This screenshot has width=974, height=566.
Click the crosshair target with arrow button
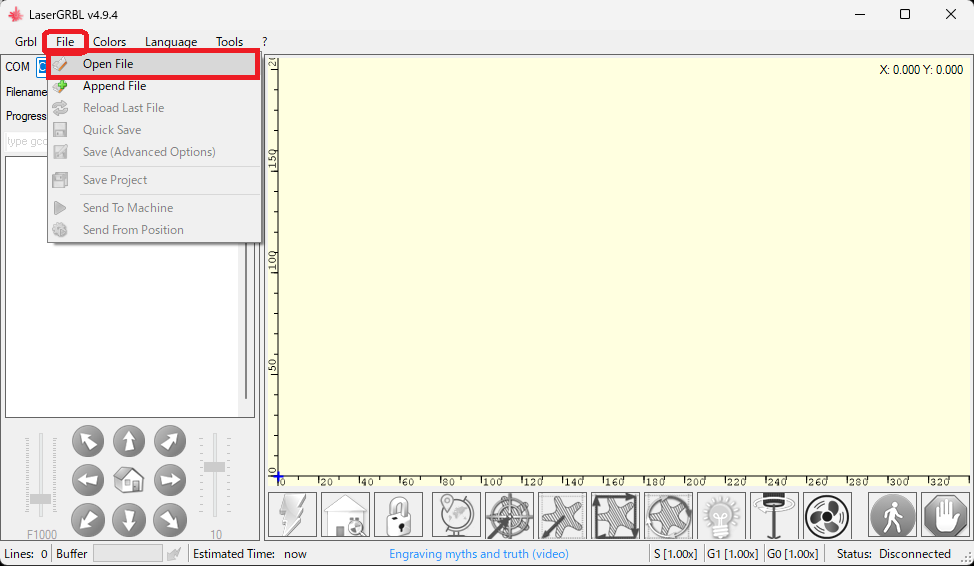click(509, 514)
